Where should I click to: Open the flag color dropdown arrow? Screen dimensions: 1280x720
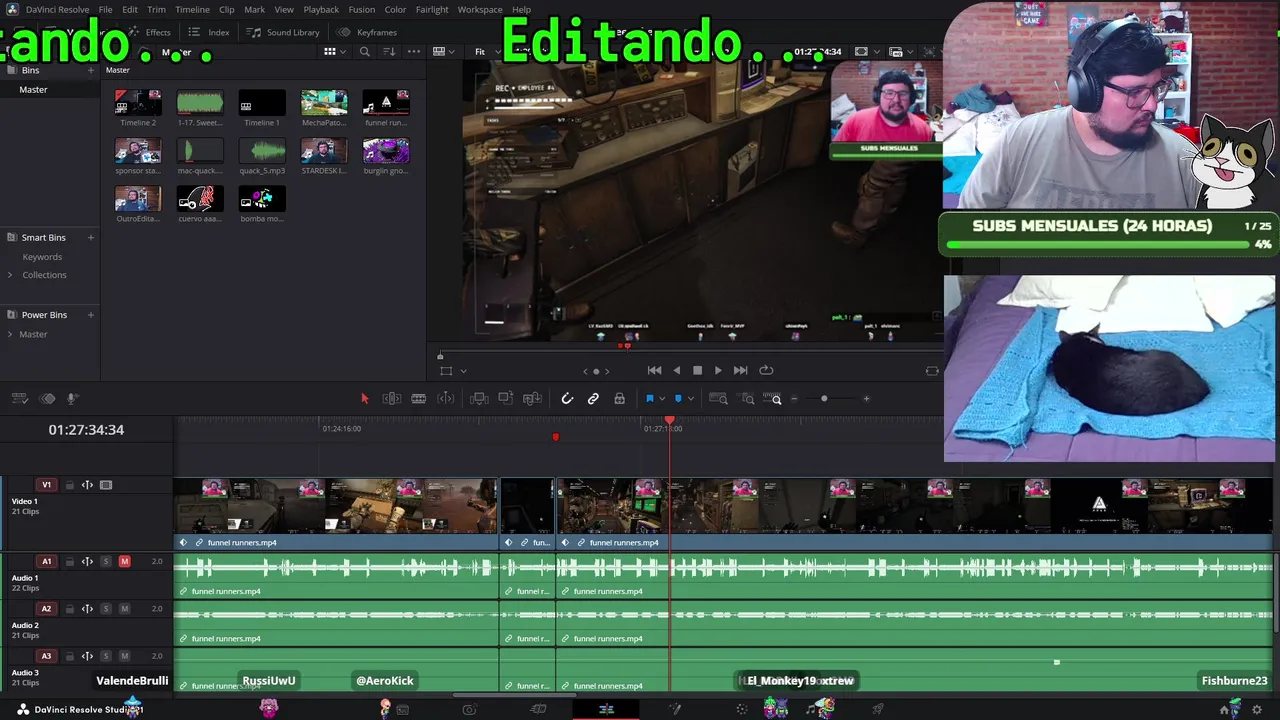tap(662, 399)
